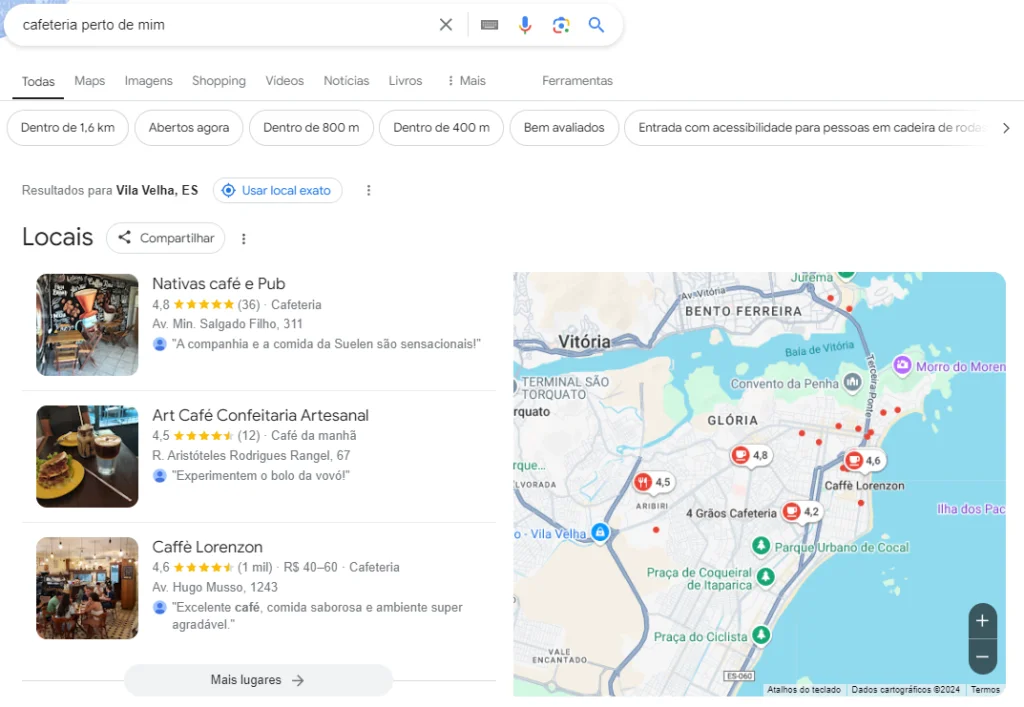This screenshot has height=707, width=1024.
Task: Click the Caffè Lorenzon photo
Action: 87,588
